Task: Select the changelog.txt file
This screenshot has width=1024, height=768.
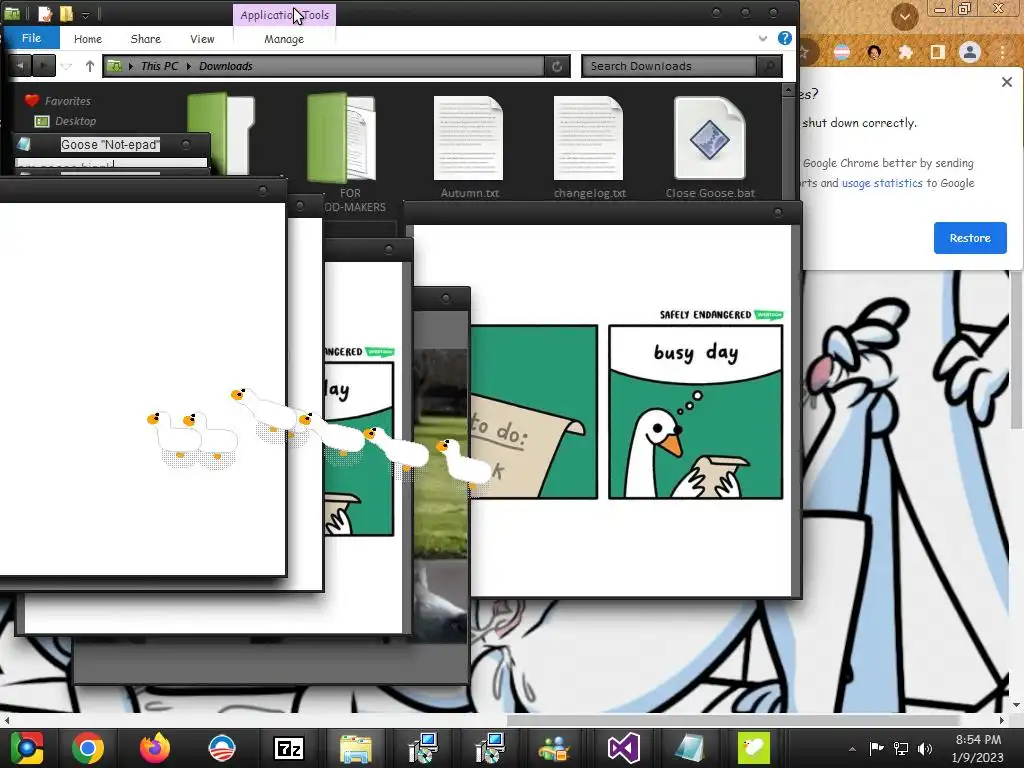Action: [589, 147]
